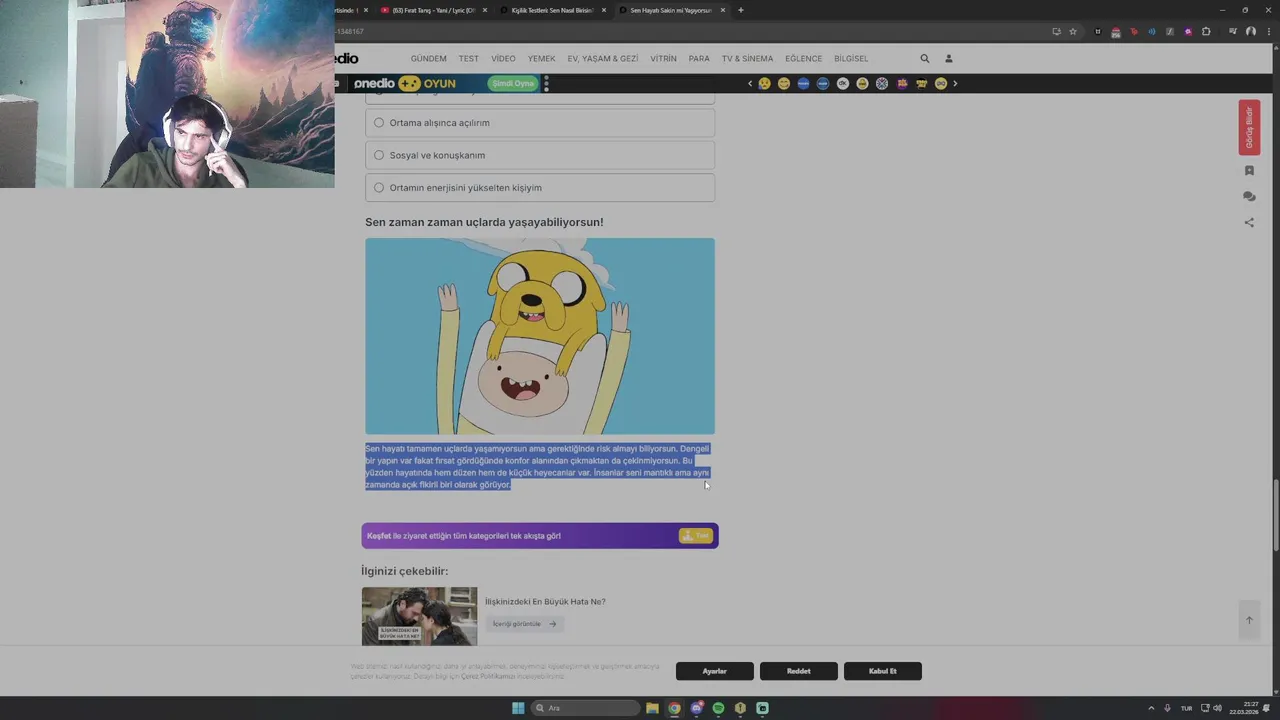Viewport: 1280px width, 720px height.
Task: Close the Fırat Tanış YouTube tab
Action: (x=485, y=10)
